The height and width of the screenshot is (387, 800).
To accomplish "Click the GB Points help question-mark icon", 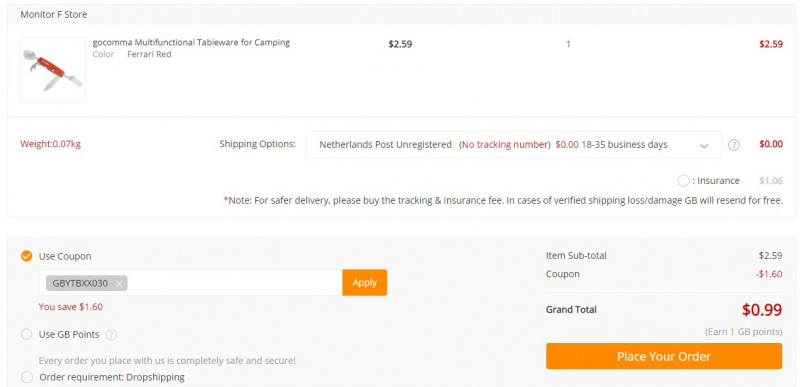I will [x=111, y=335].
